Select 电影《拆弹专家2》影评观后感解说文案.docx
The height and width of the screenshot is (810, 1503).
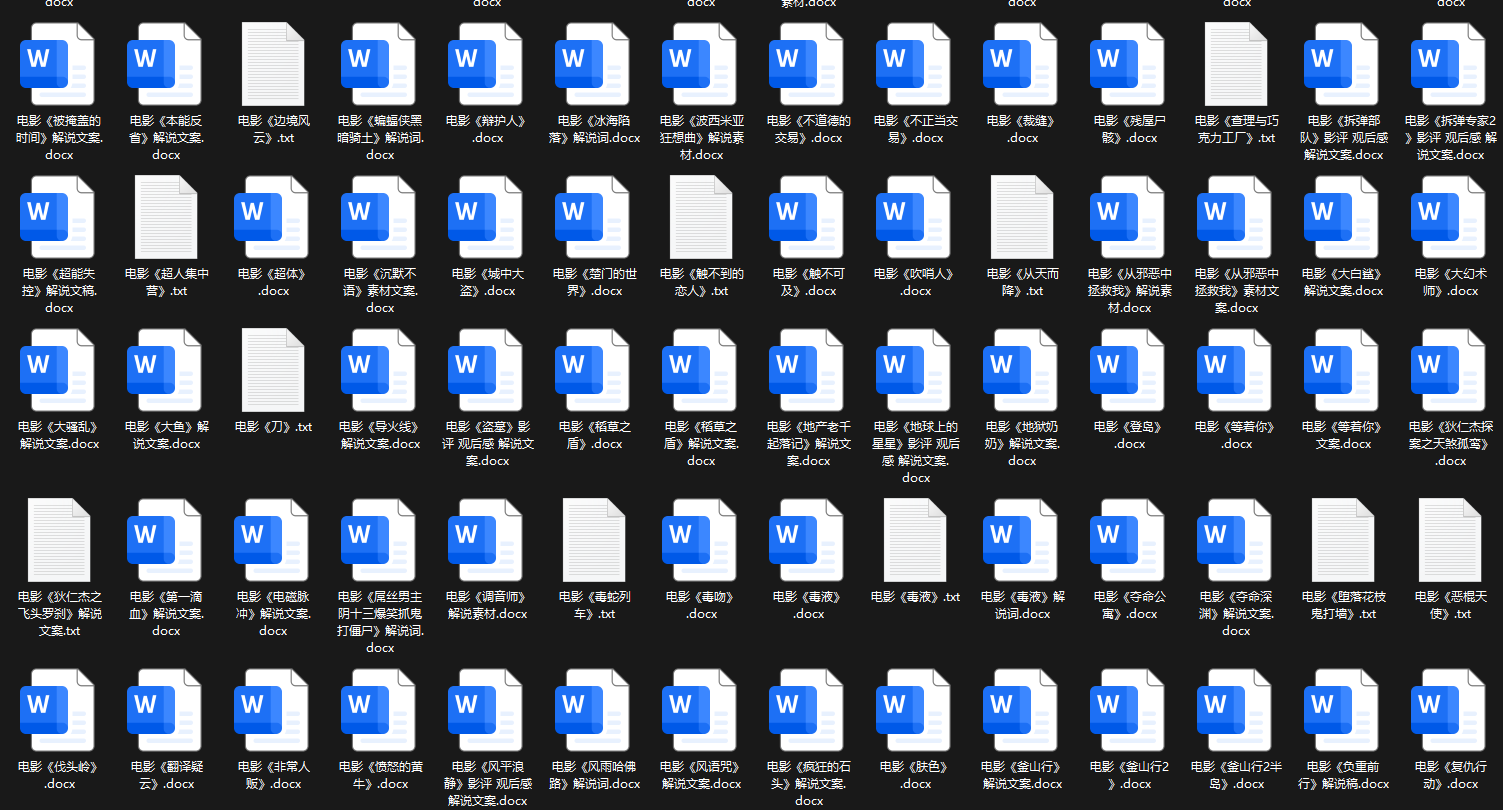1449,60
